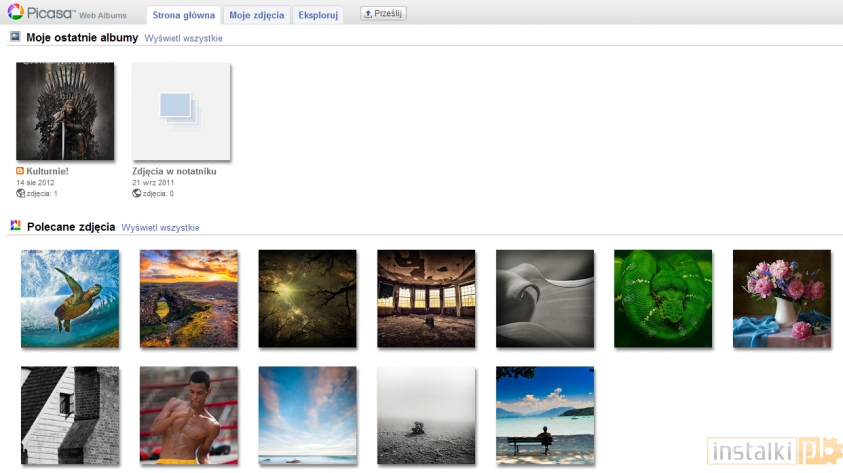Click the album icon beside Moje ostatnie albumy

click(x=15, y=37)
